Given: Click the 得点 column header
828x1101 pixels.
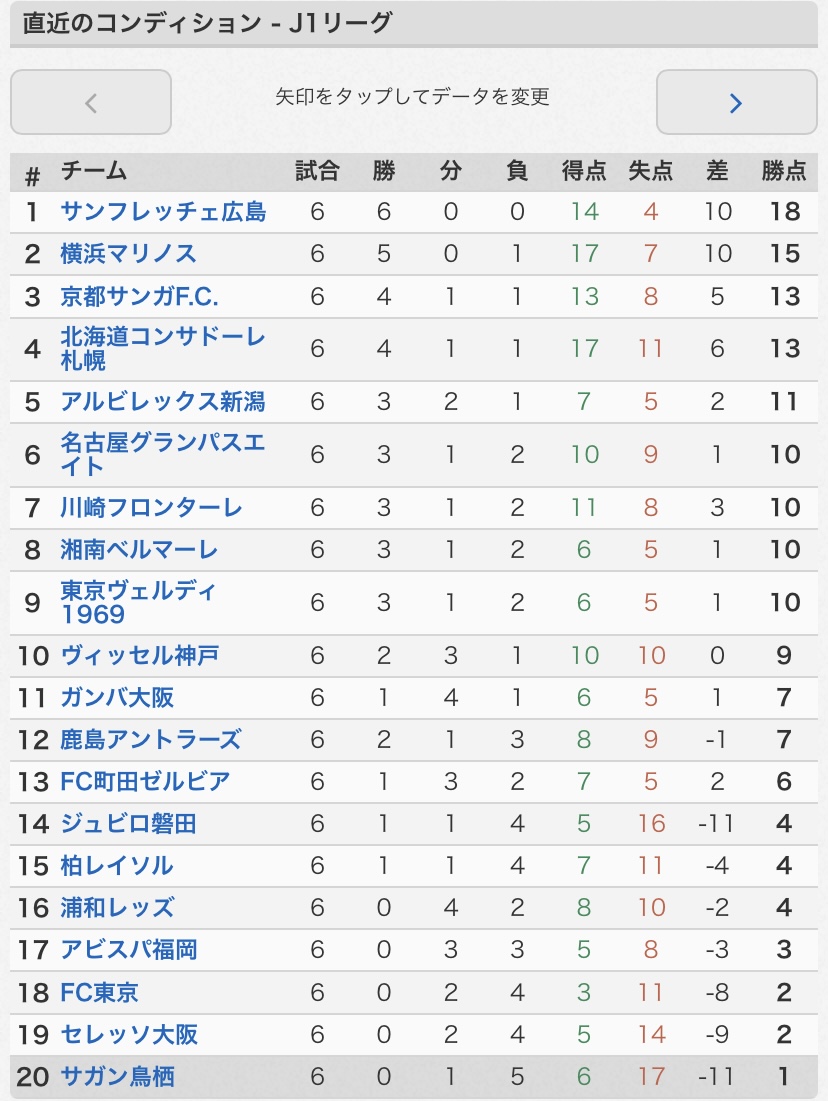Looking at the screenshot, I should coord(584,171).
